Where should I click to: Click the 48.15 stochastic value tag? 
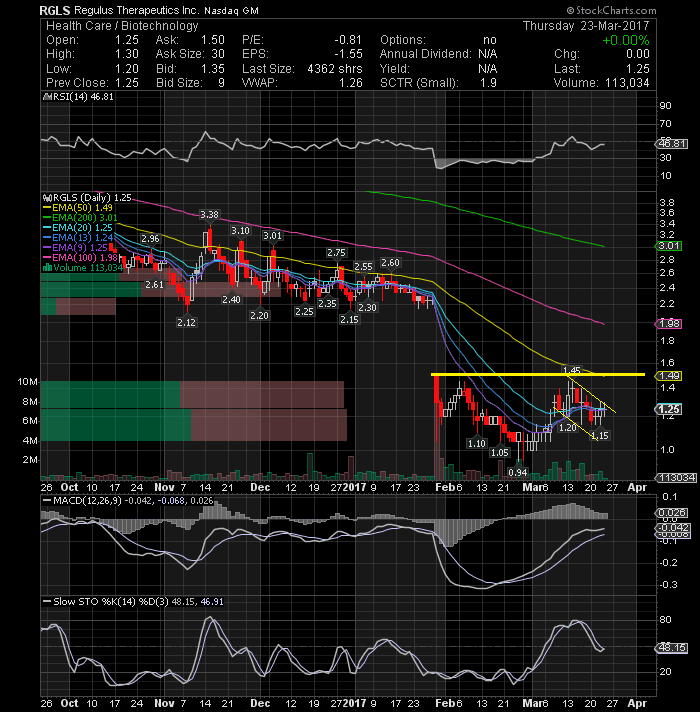tap(671, 648)
